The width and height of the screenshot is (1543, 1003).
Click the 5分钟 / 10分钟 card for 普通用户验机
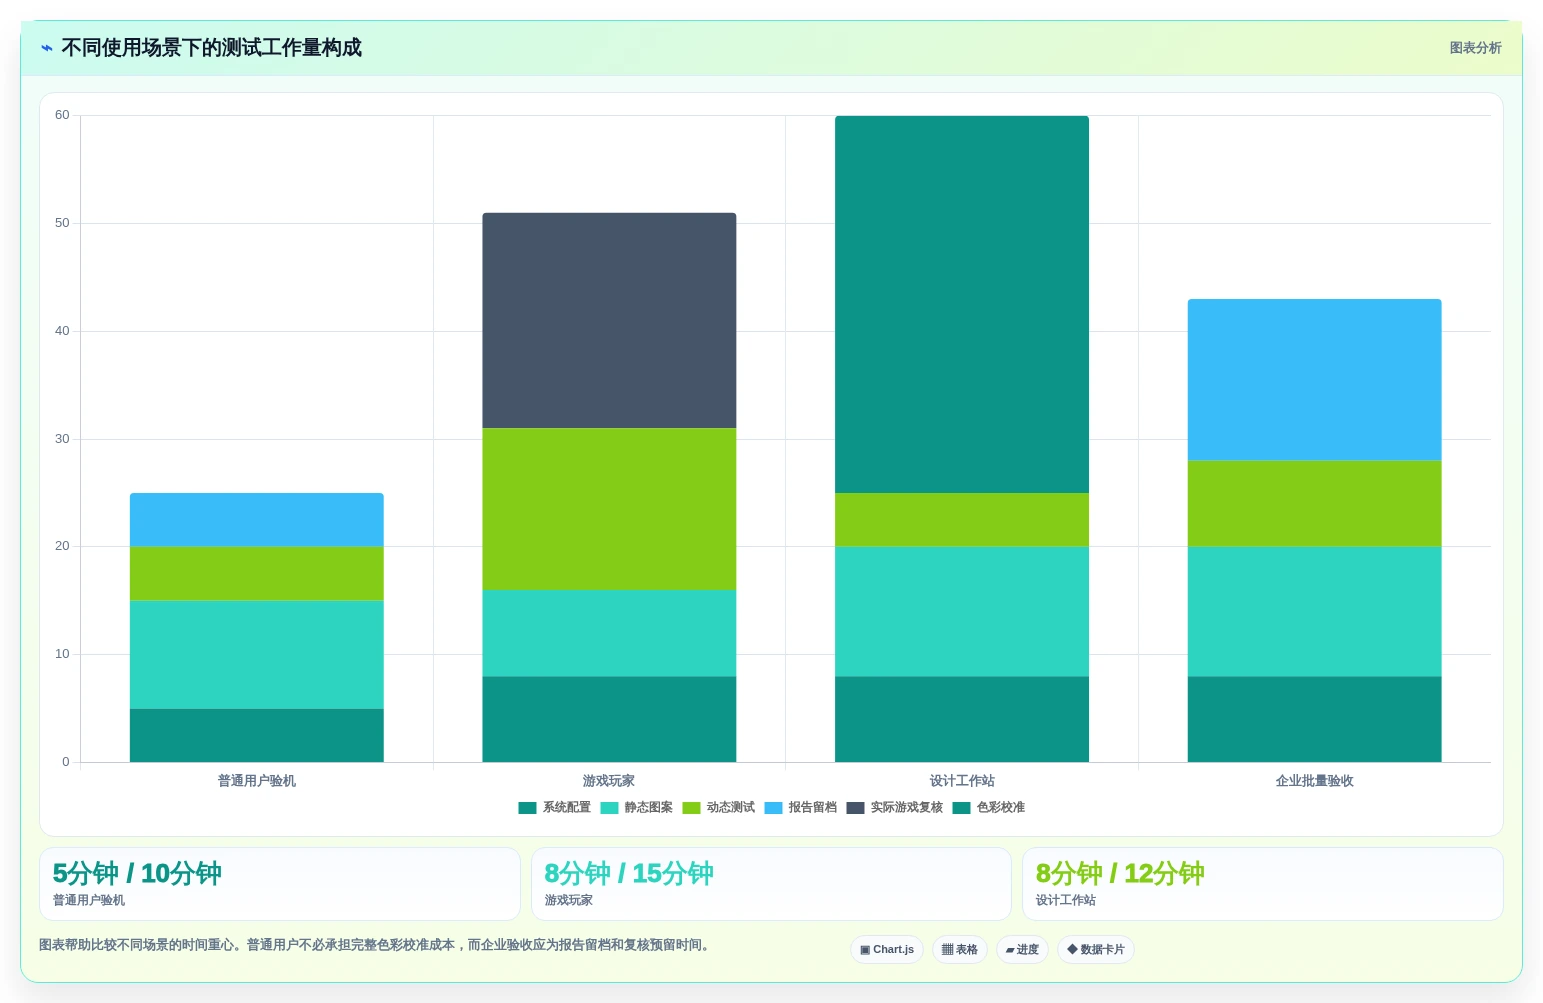coord(280,884)
